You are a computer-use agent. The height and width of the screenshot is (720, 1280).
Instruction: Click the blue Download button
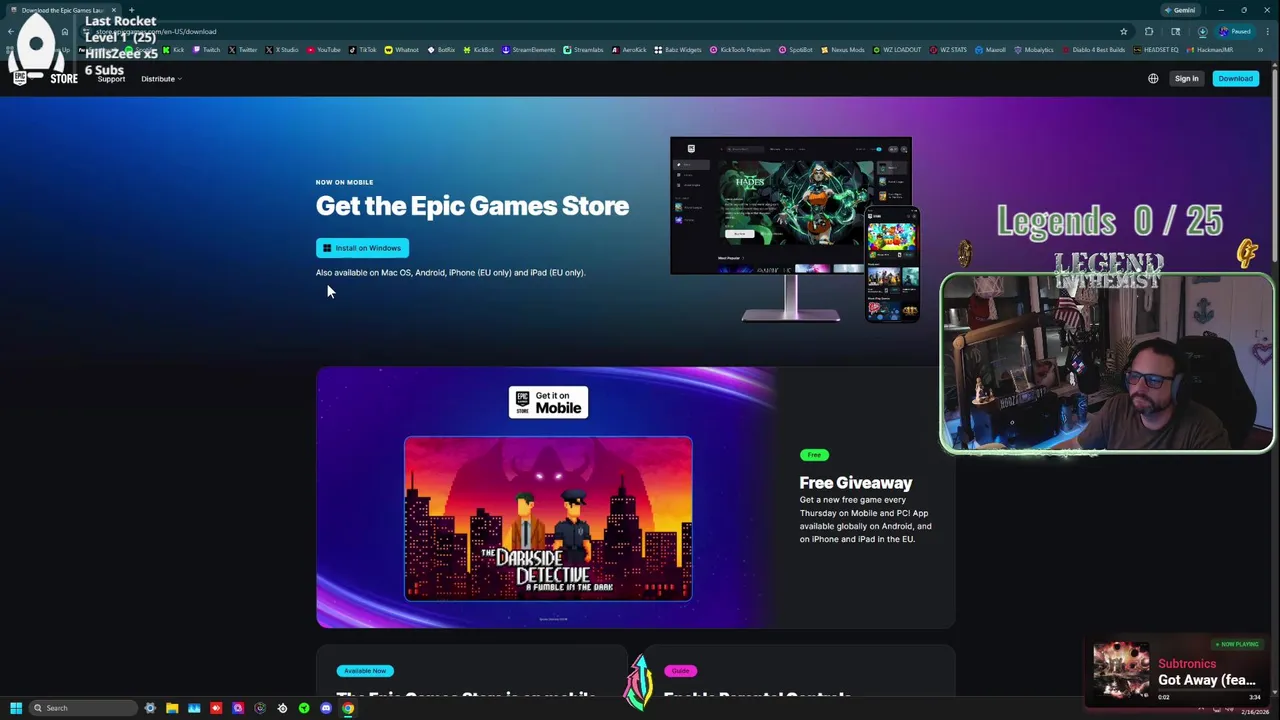coord(1235,78)
